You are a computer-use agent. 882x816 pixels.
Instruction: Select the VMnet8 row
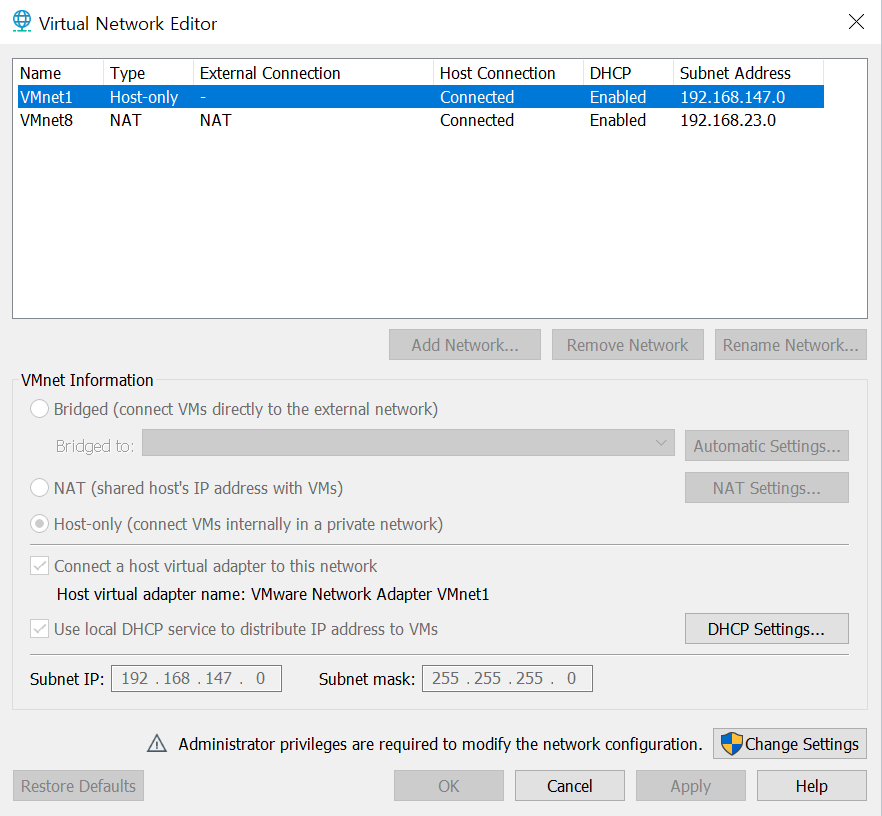coord(421,120)
